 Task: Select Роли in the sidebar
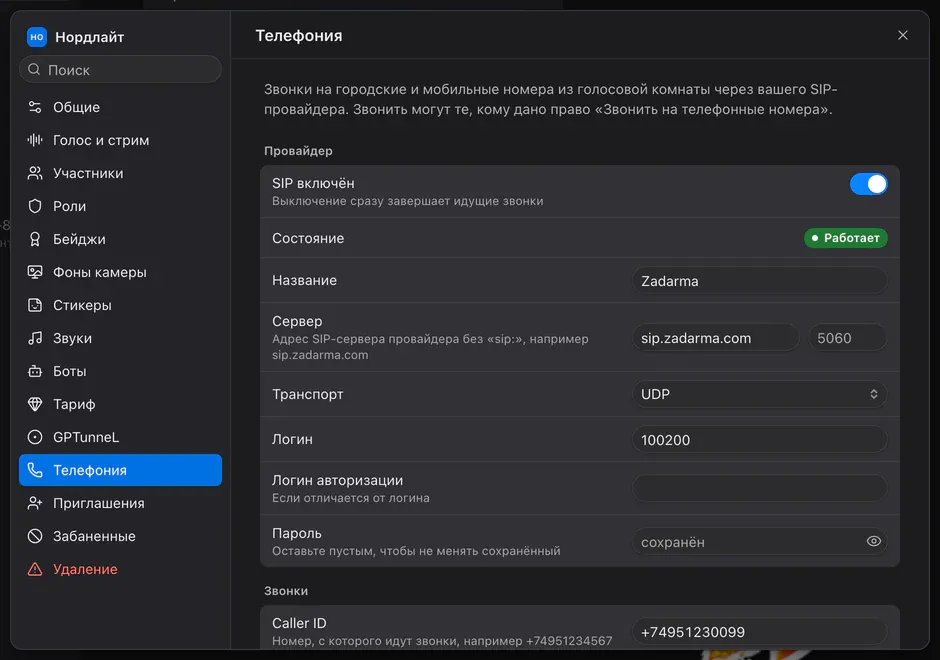[x=120, y=206]
